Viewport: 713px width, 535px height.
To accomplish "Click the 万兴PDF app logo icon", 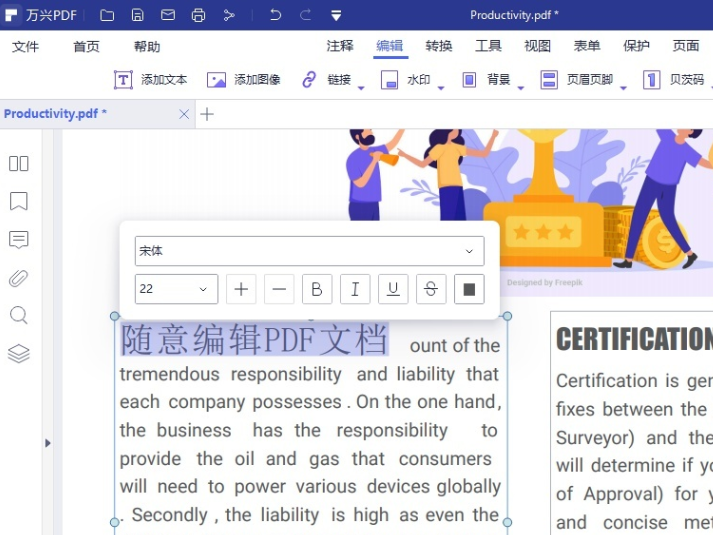I will click(11, 15).
